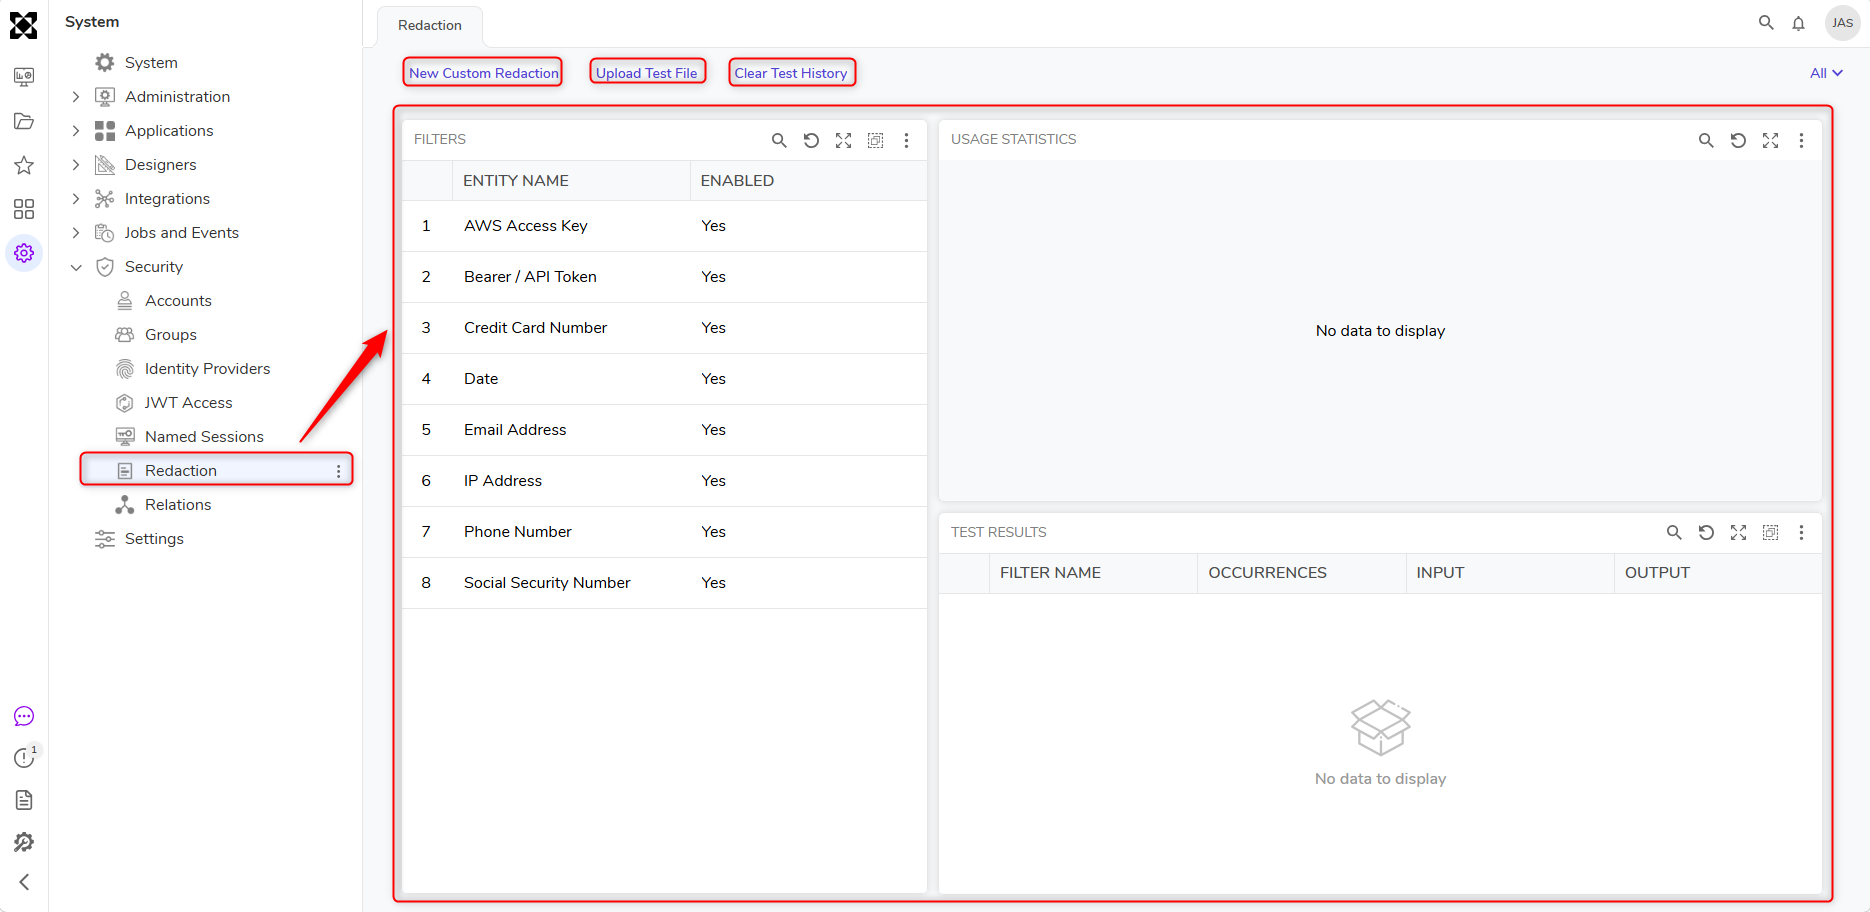Image resolution: width=1870 pixels, height=912 pixels.
Task: Click the Upload Test File button
Action: point(647,73)
